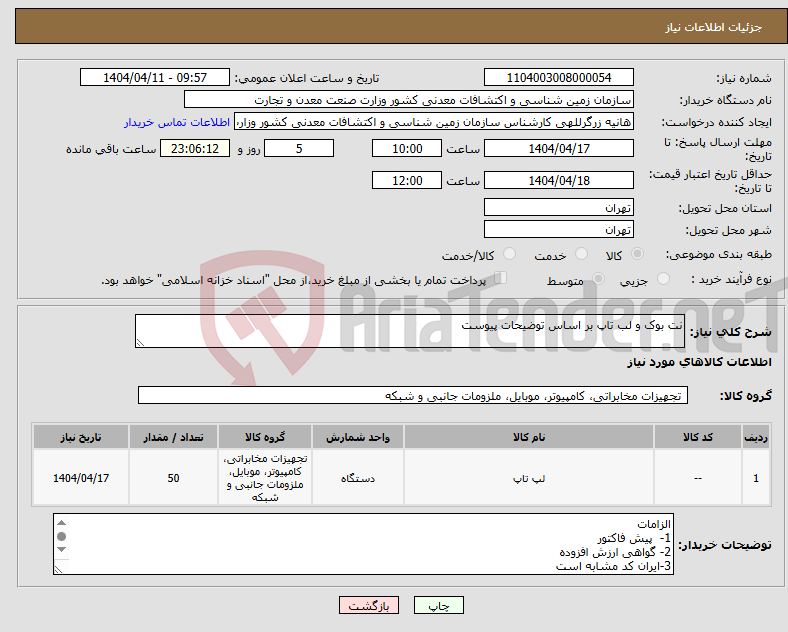
Task: Click the گروه کالا goods group field
Action: [x=413, y=395]
